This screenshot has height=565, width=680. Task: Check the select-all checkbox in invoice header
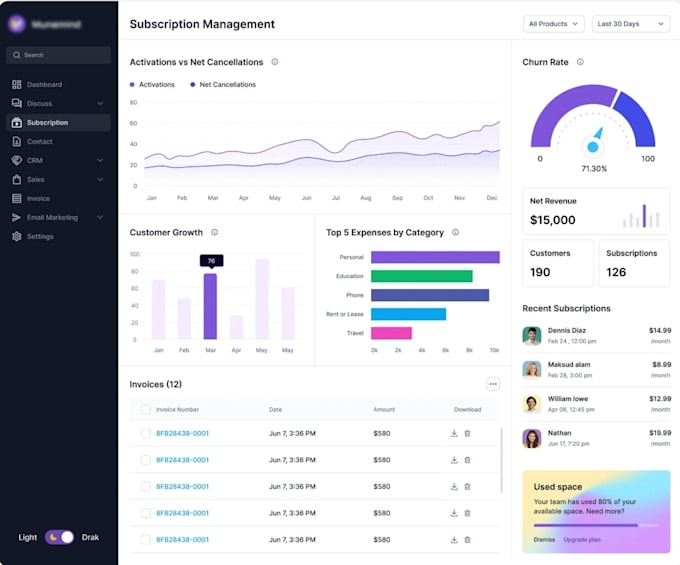[146, 409]
